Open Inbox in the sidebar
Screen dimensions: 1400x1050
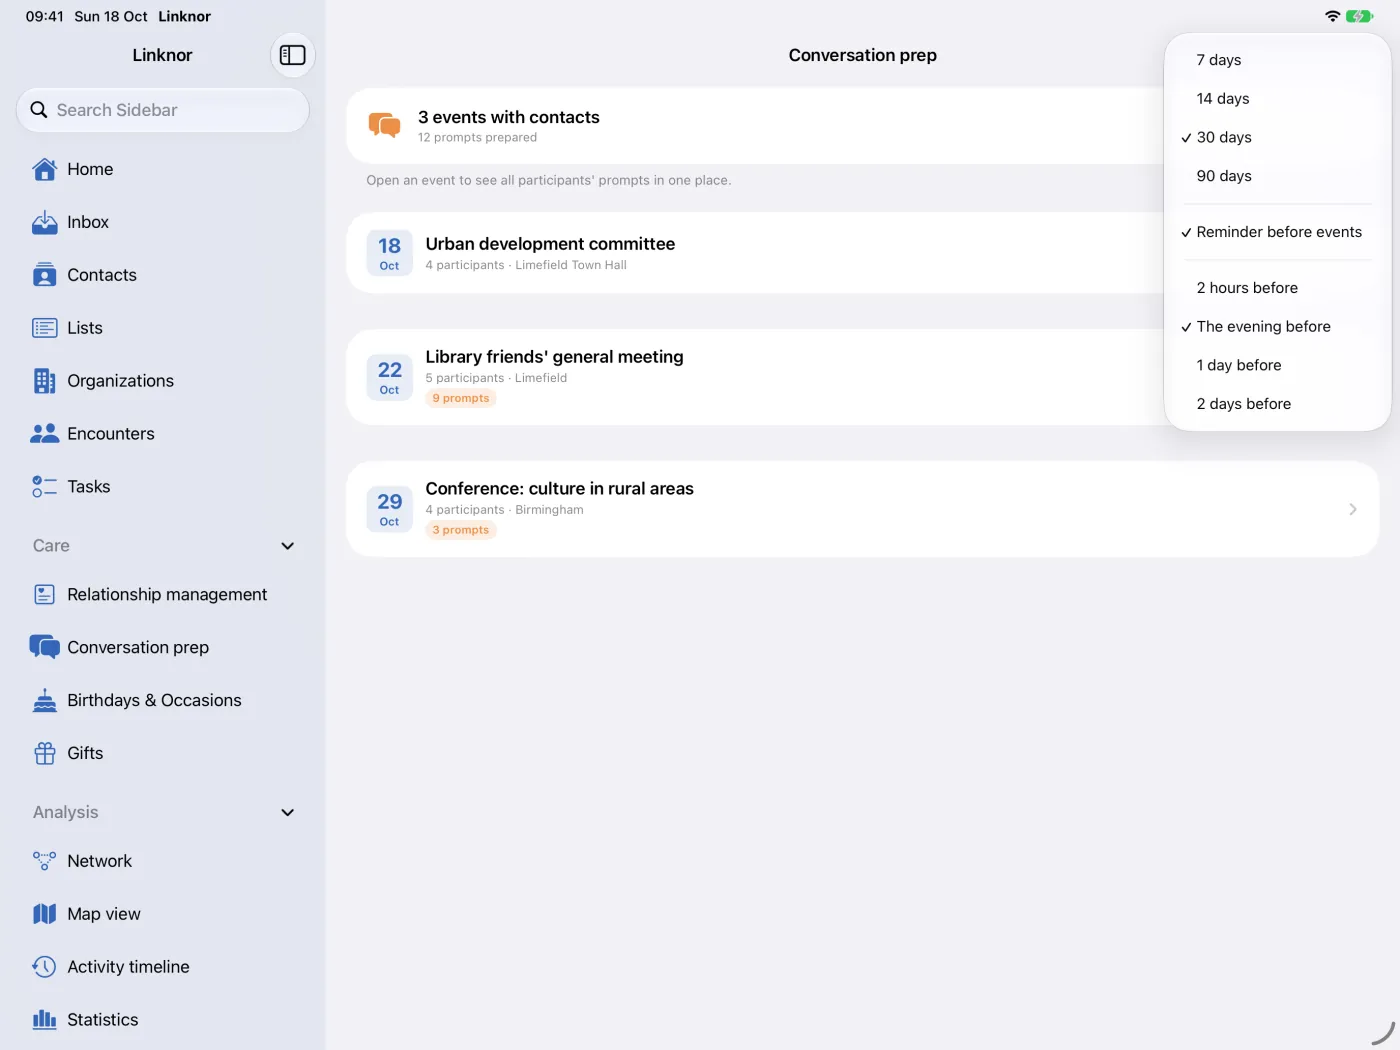tap(163, 222)
